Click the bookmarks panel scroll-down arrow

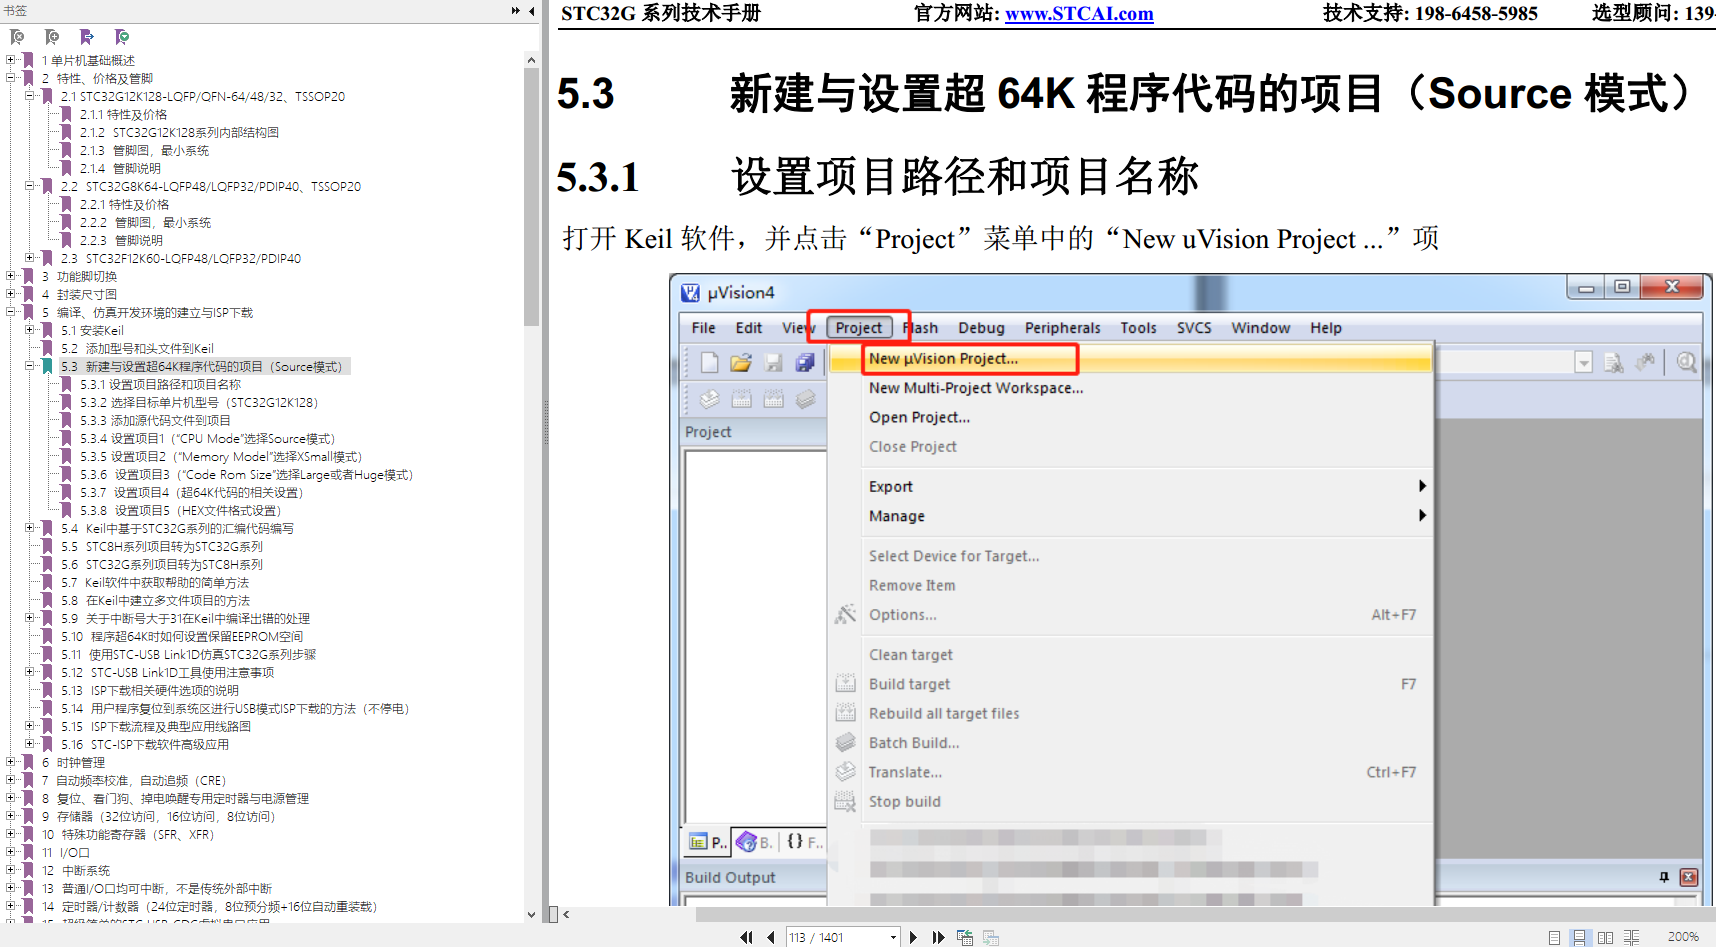point(531,914)
